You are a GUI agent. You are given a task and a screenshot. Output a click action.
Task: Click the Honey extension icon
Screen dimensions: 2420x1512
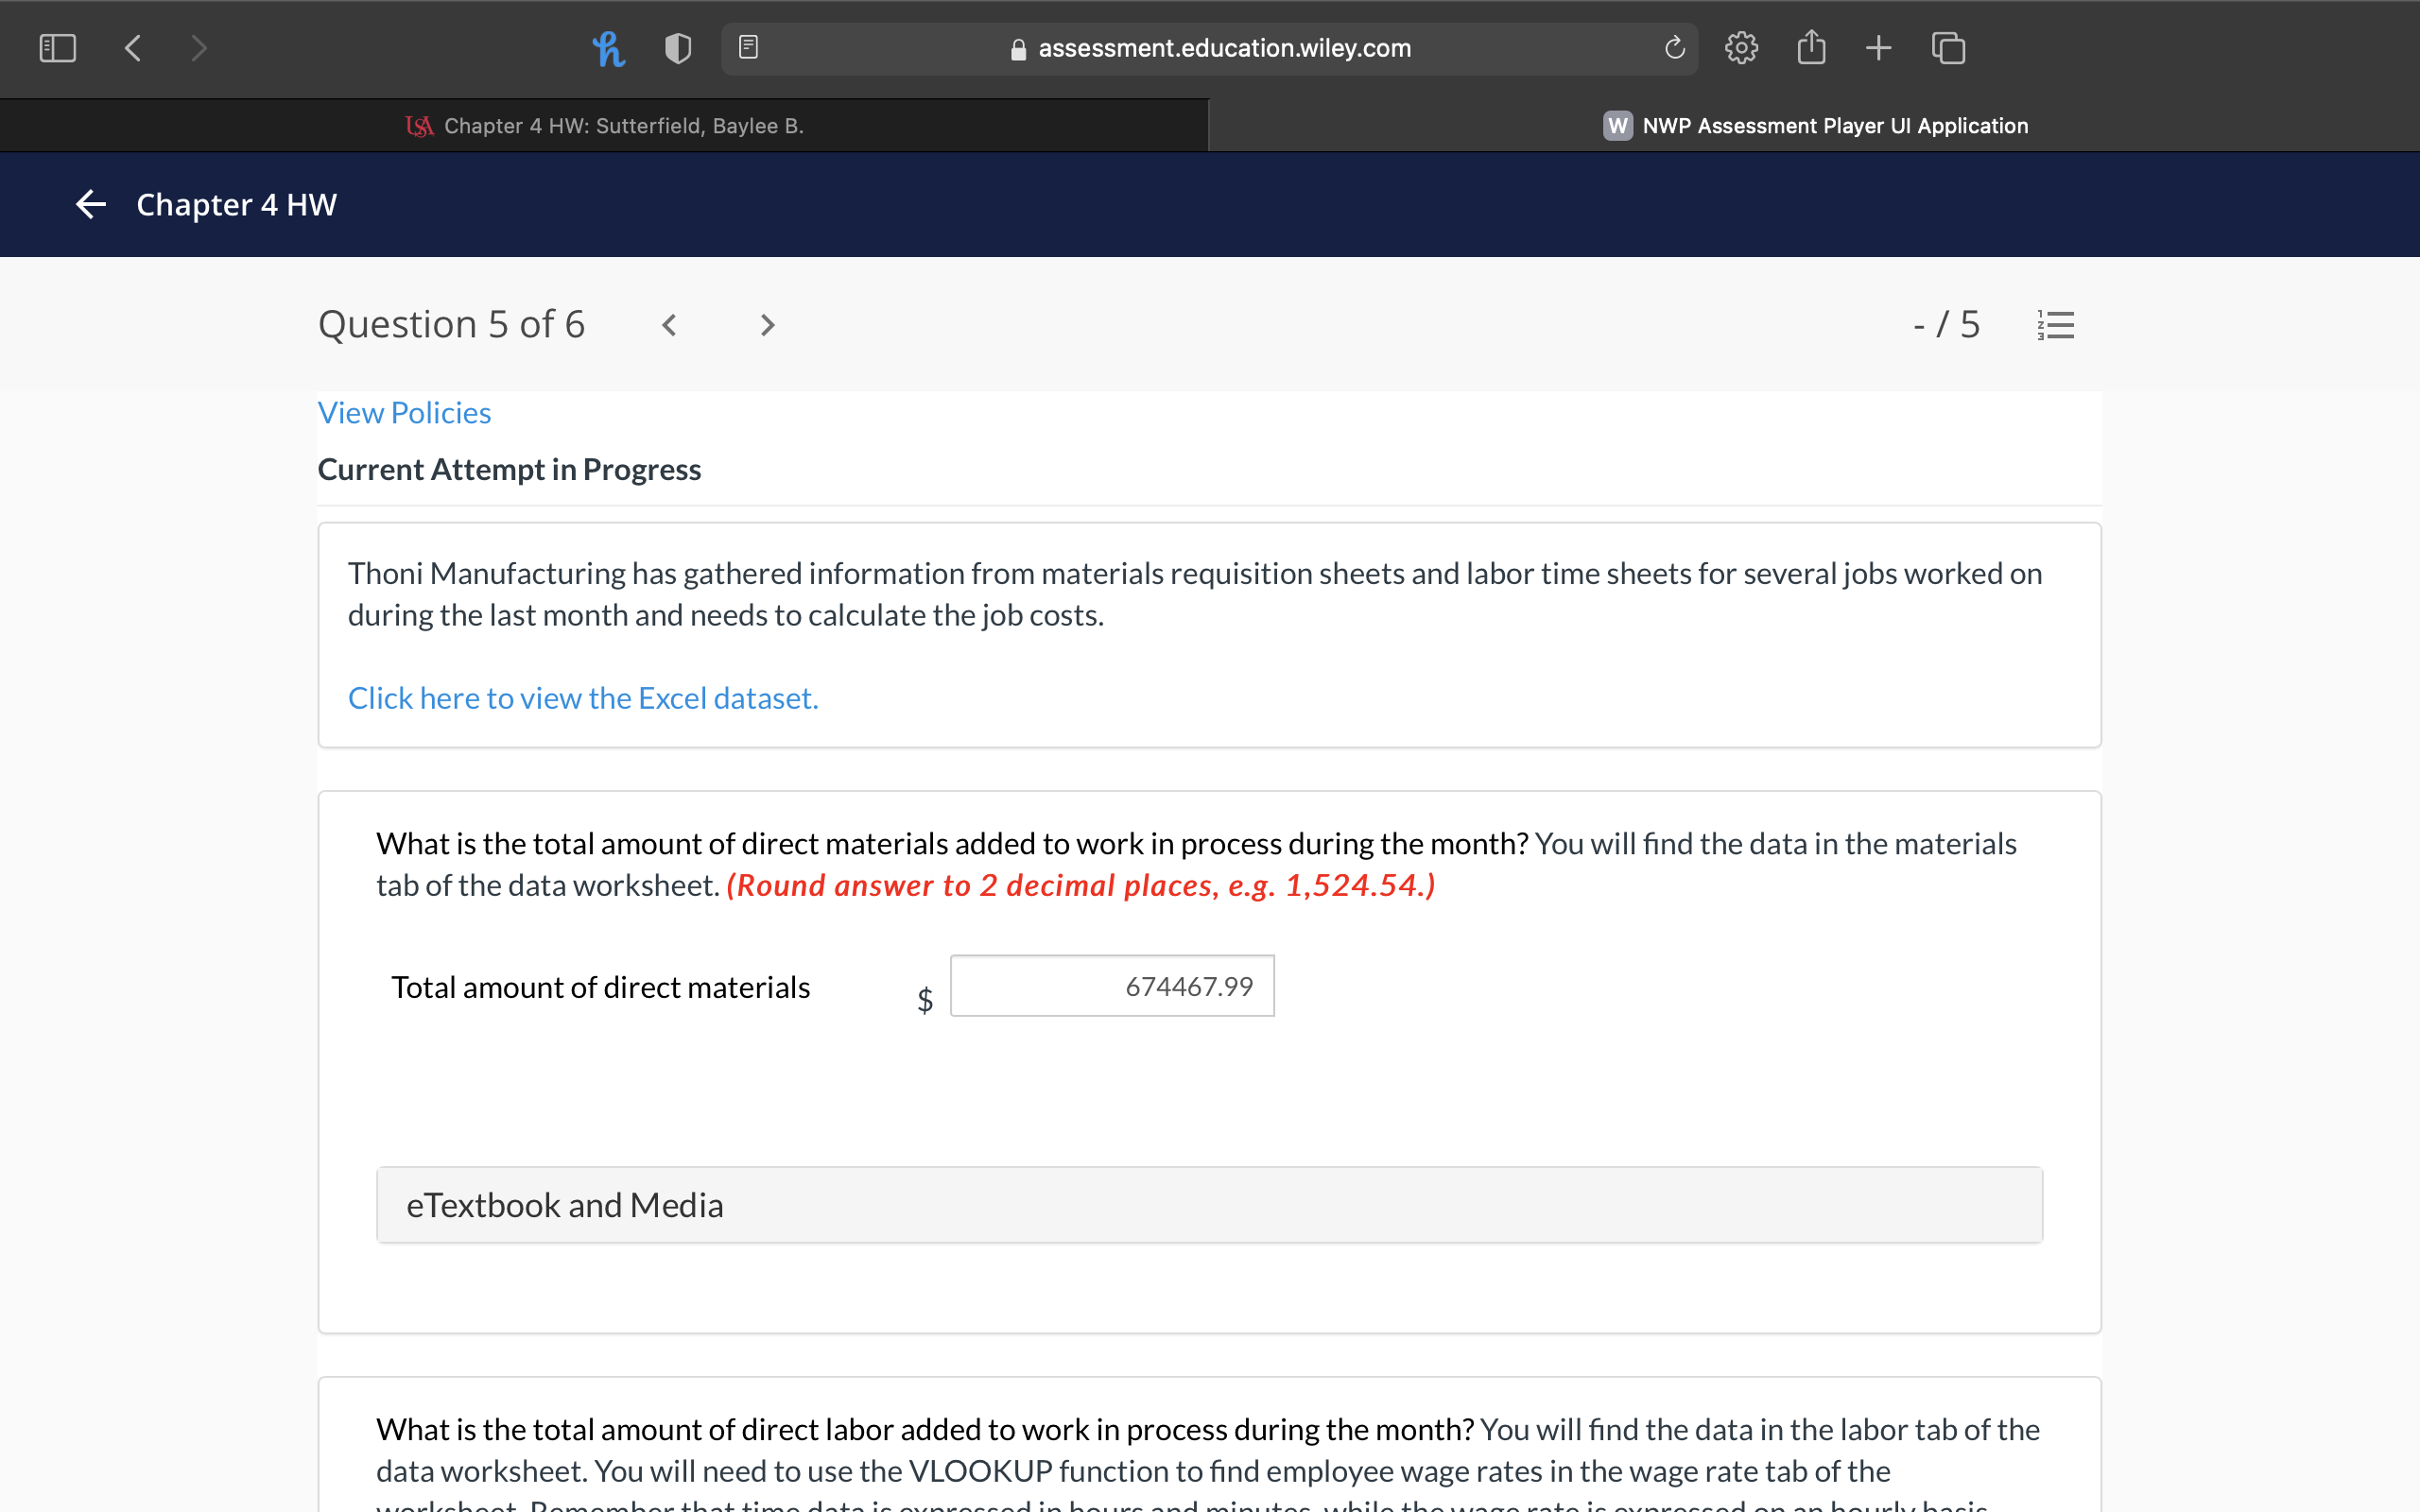pos(608,48)
